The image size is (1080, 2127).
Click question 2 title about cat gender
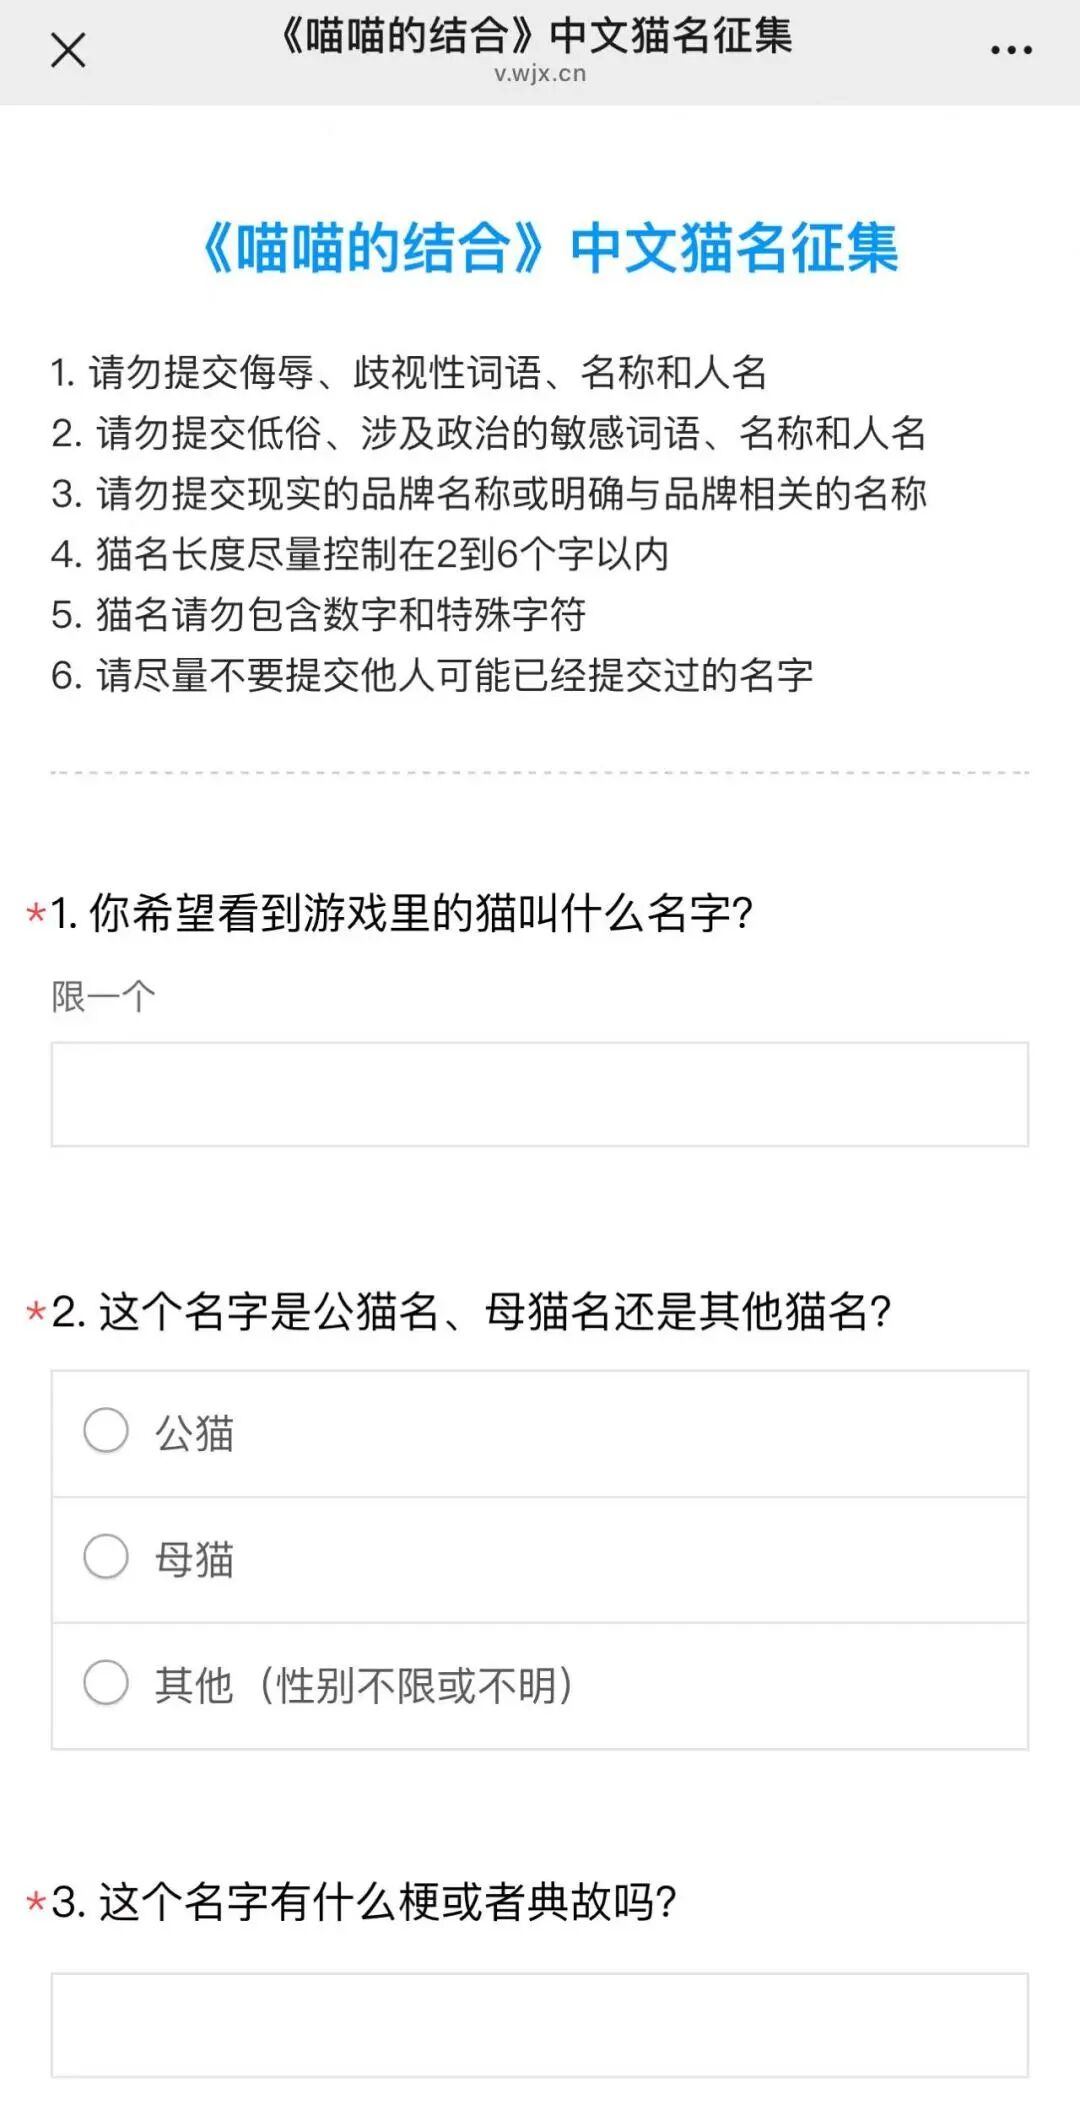pyautogui.click(x=471, y=1311)
